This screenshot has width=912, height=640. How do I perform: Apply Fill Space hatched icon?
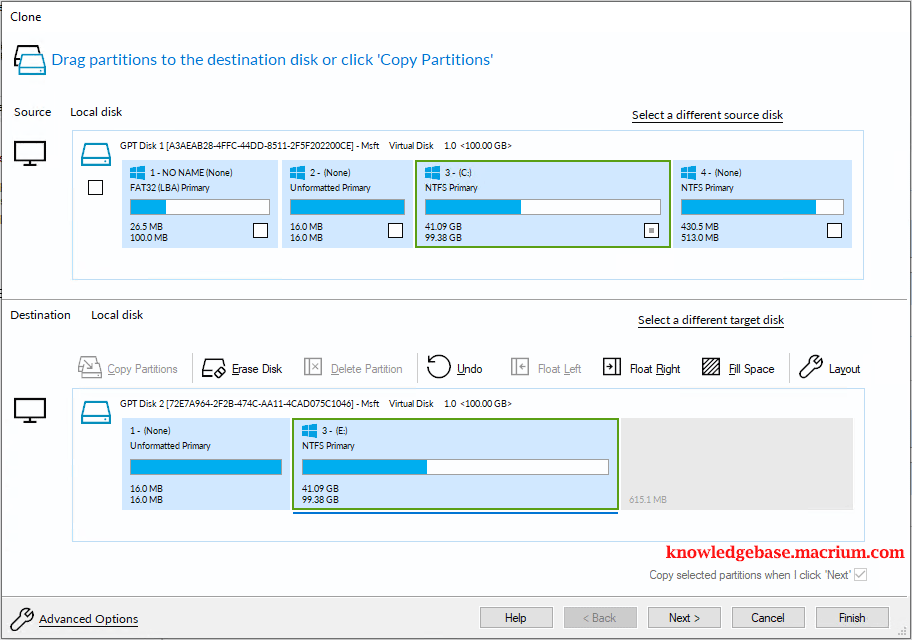(x=711, y=367)
